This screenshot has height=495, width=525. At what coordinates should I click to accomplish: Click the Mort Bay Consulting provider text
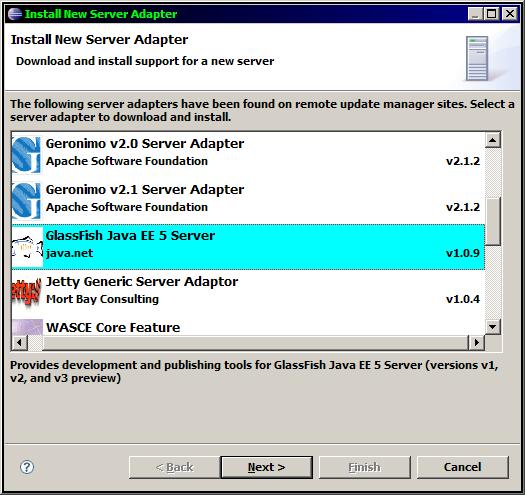coord(102,299)
